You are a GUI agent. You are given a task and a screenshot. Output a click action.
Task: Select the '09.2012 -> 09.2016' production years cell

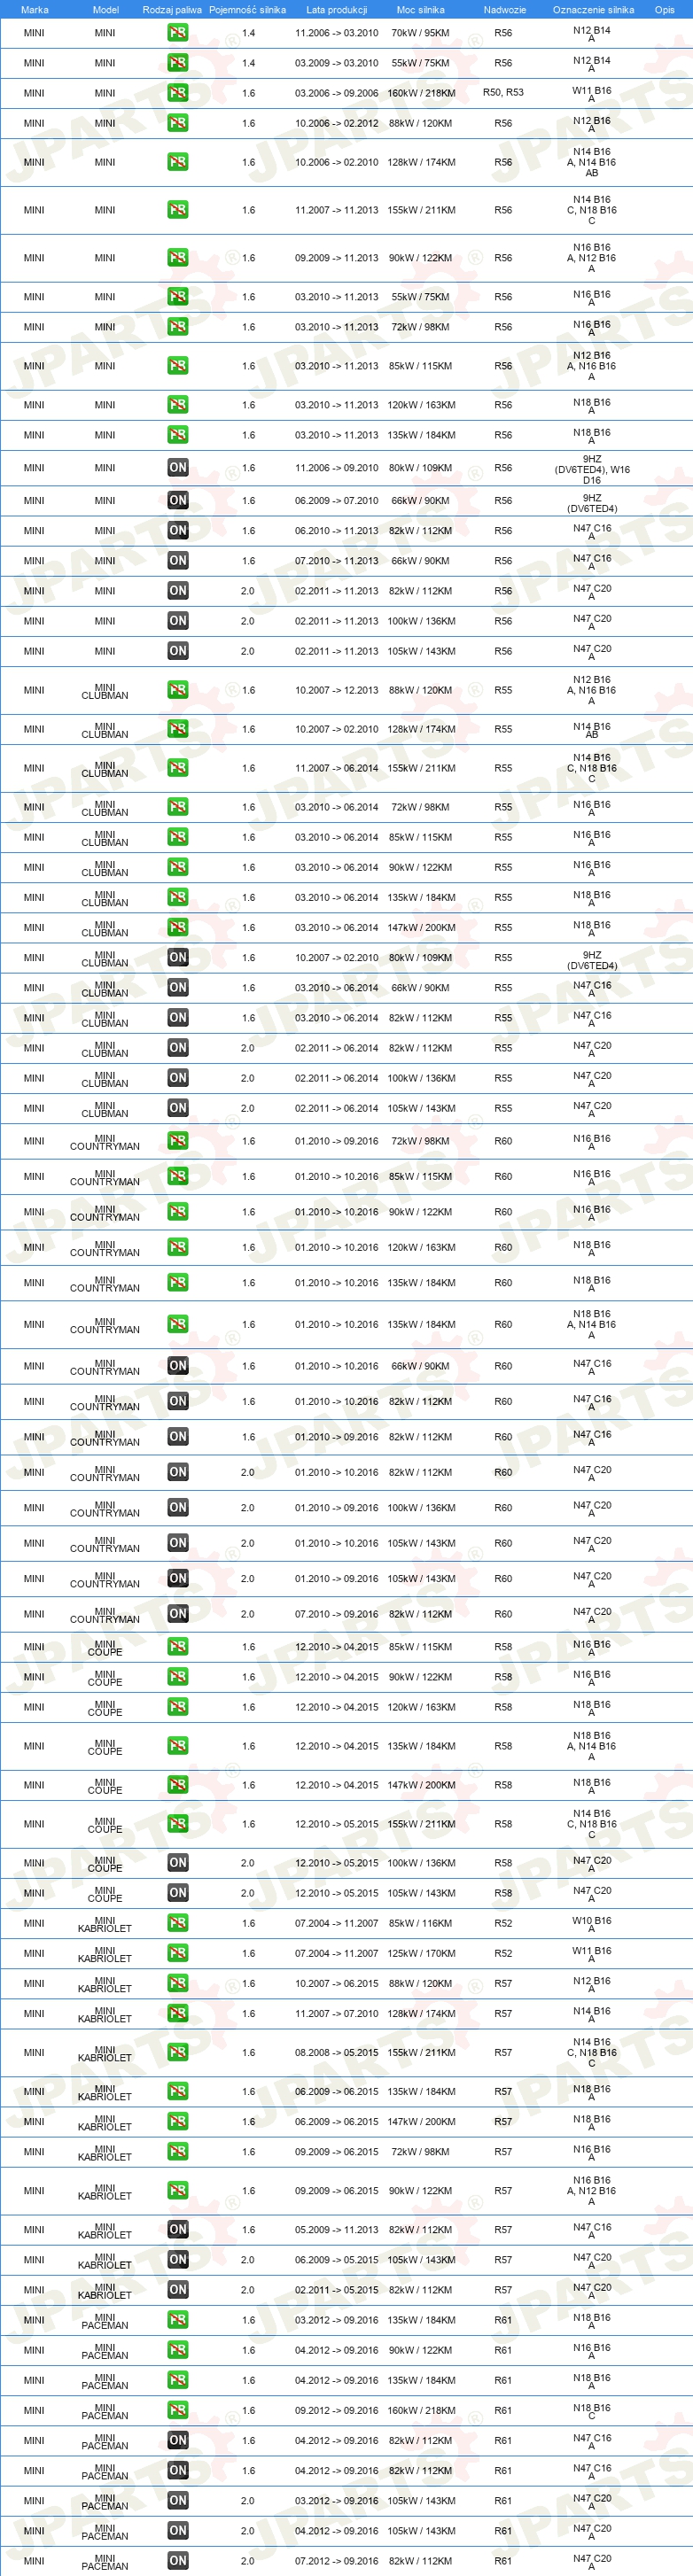click(336, 2410)
